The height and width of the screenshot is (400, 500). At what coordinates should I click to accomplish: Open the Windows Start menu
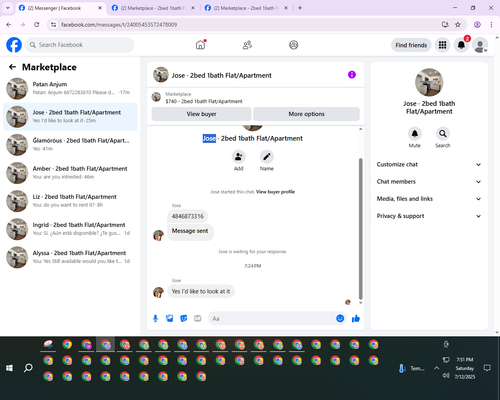(9, 368)
